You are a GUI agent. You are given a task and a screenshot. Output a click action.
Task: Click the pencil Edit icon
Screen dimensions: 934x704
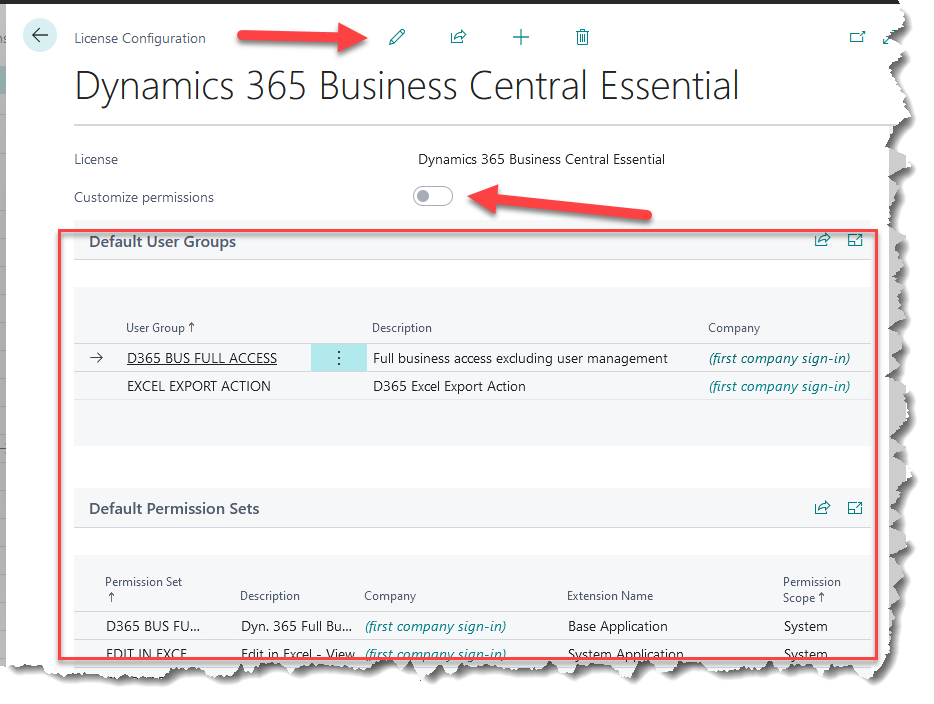397,37
